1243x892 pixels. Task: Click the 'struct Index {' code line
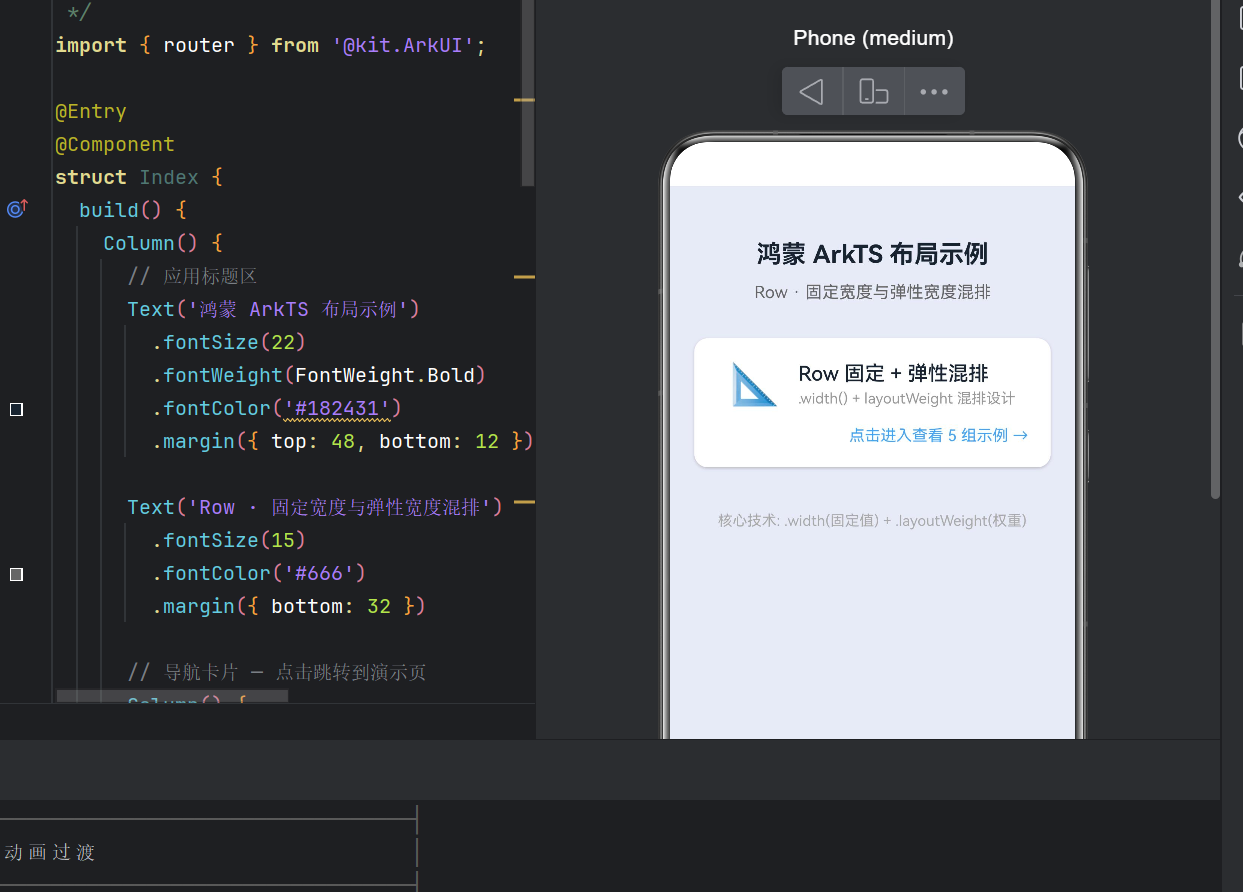coord(139,177)
